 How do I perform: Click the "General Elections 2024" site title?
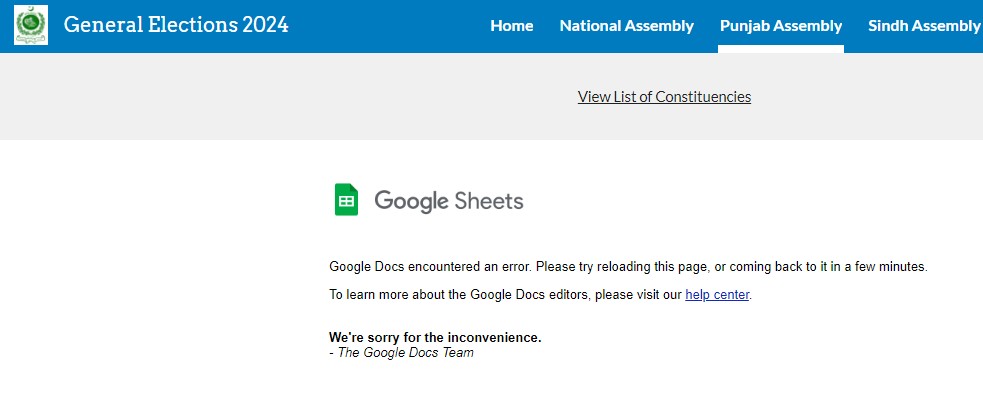pyautogui.click(x=176, y=25)
